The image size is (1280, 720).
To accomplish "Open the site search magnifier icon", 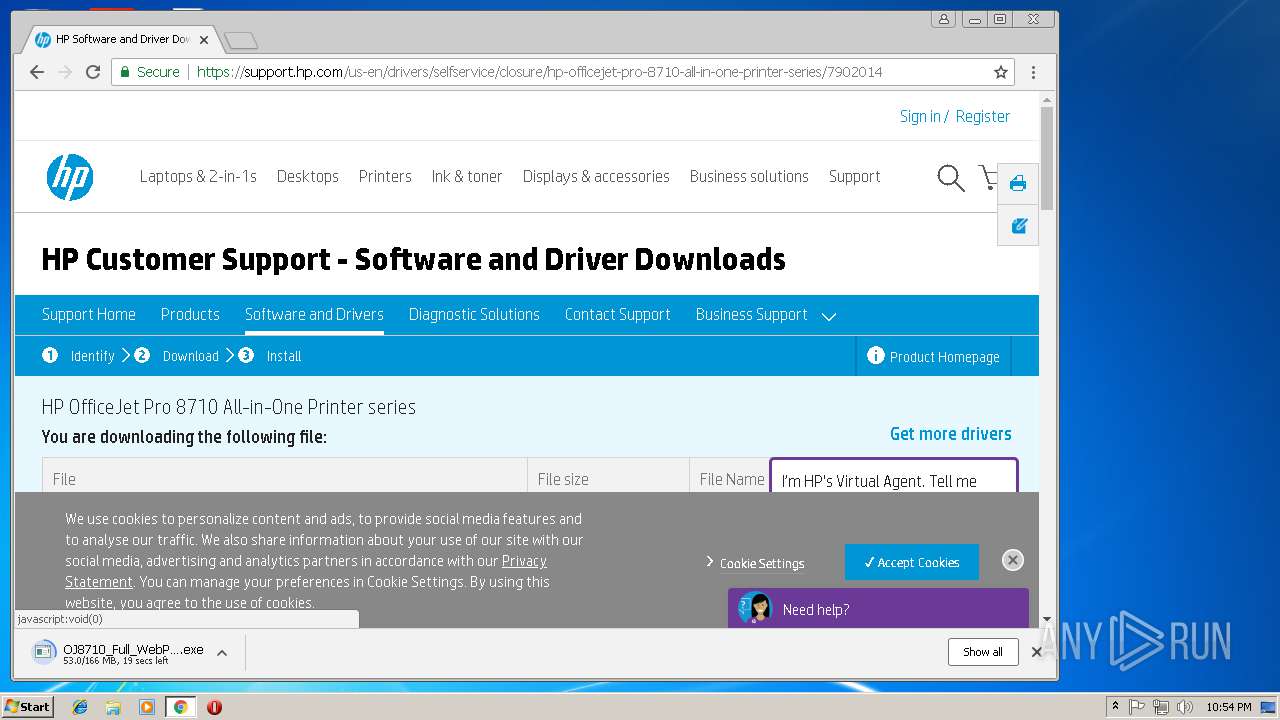I will click(x=950, y=178).
